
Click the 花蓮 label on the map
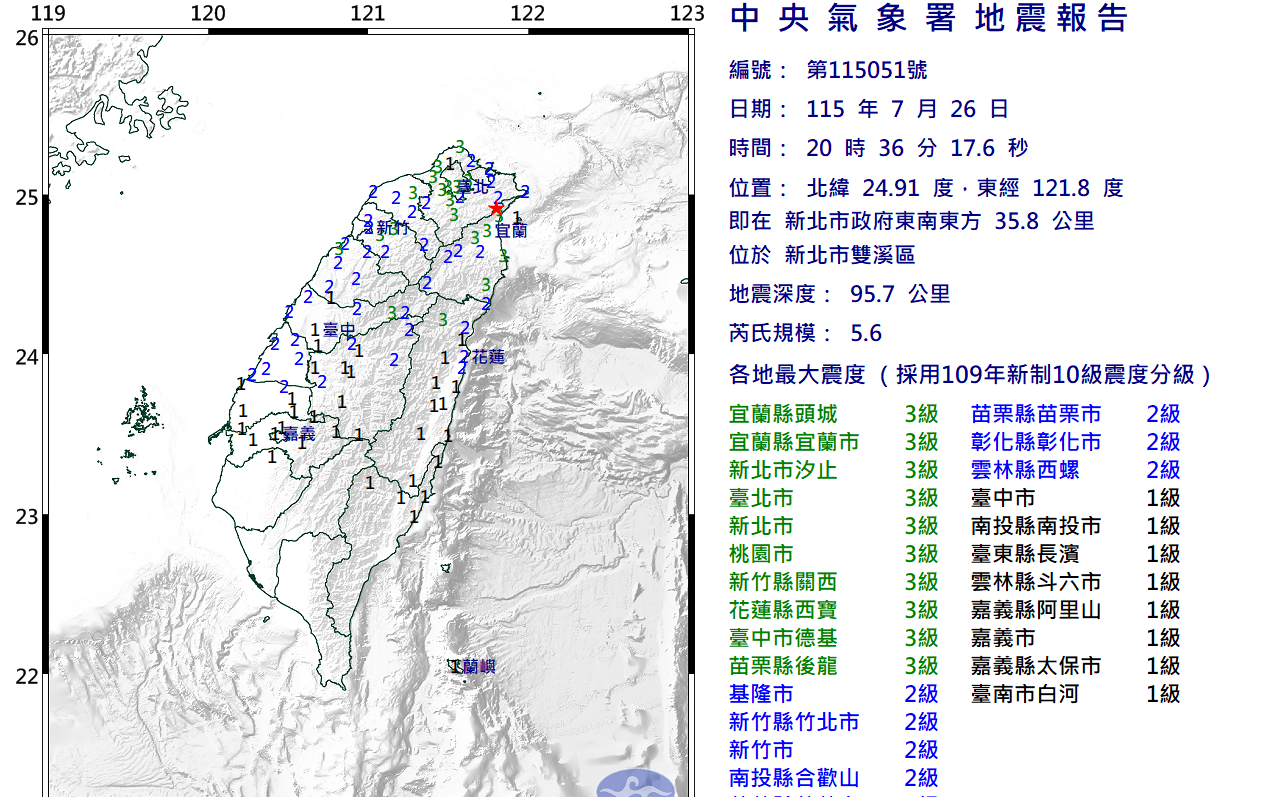tap(488, 356)
